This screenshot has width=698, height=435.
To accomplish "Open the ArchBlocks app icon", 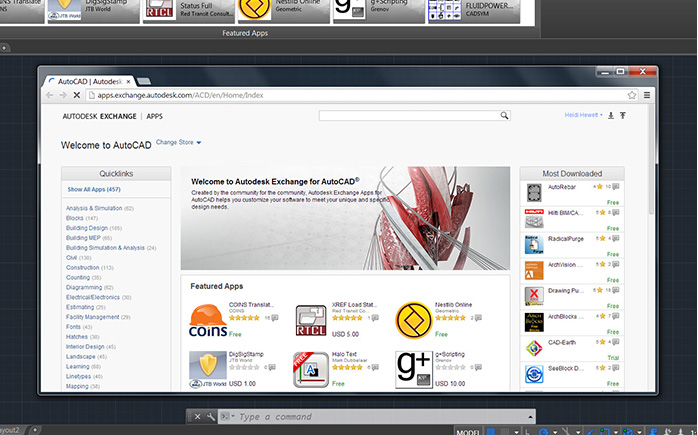I will [x=534, y=322].
